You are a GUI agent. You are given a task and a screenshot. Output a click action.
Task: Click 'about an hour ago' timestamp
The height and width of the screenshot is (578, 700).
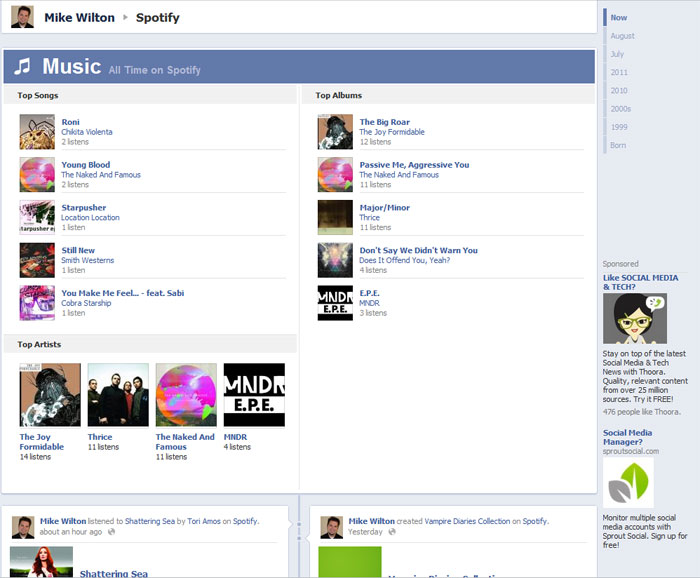[x=71, y=532]
